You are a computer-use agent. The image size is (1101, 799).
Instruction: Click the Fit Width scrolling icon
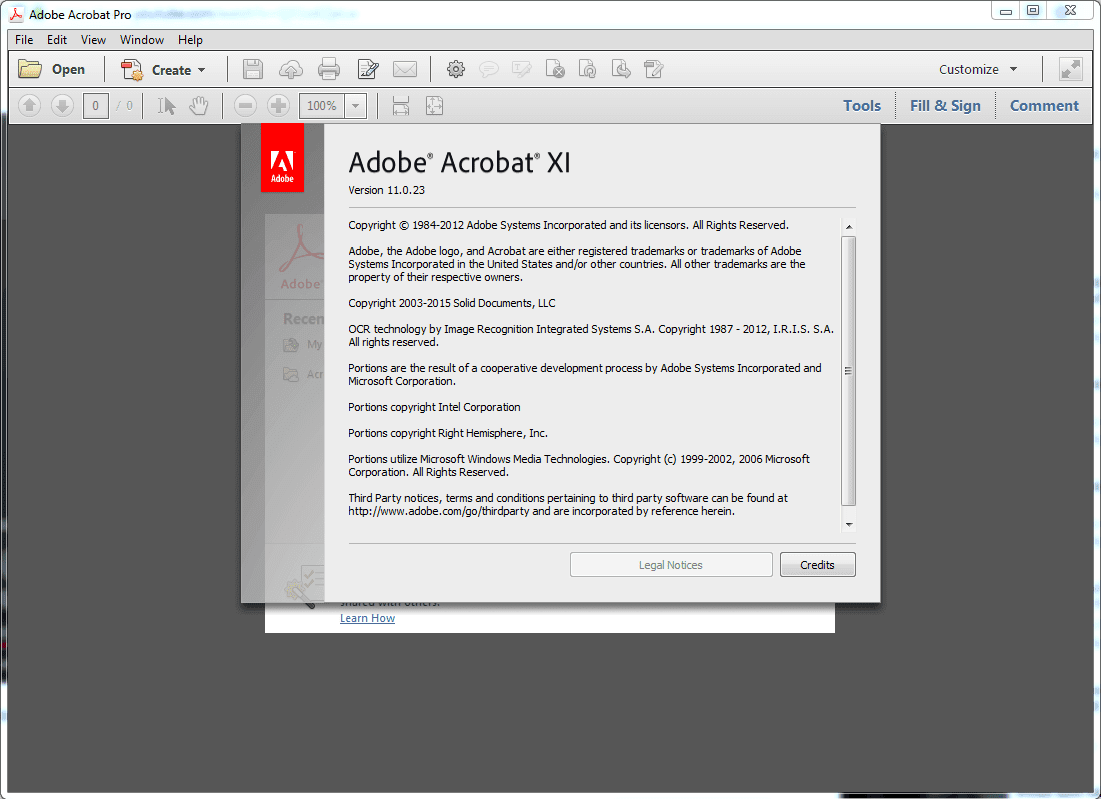[x=401, y=106]
